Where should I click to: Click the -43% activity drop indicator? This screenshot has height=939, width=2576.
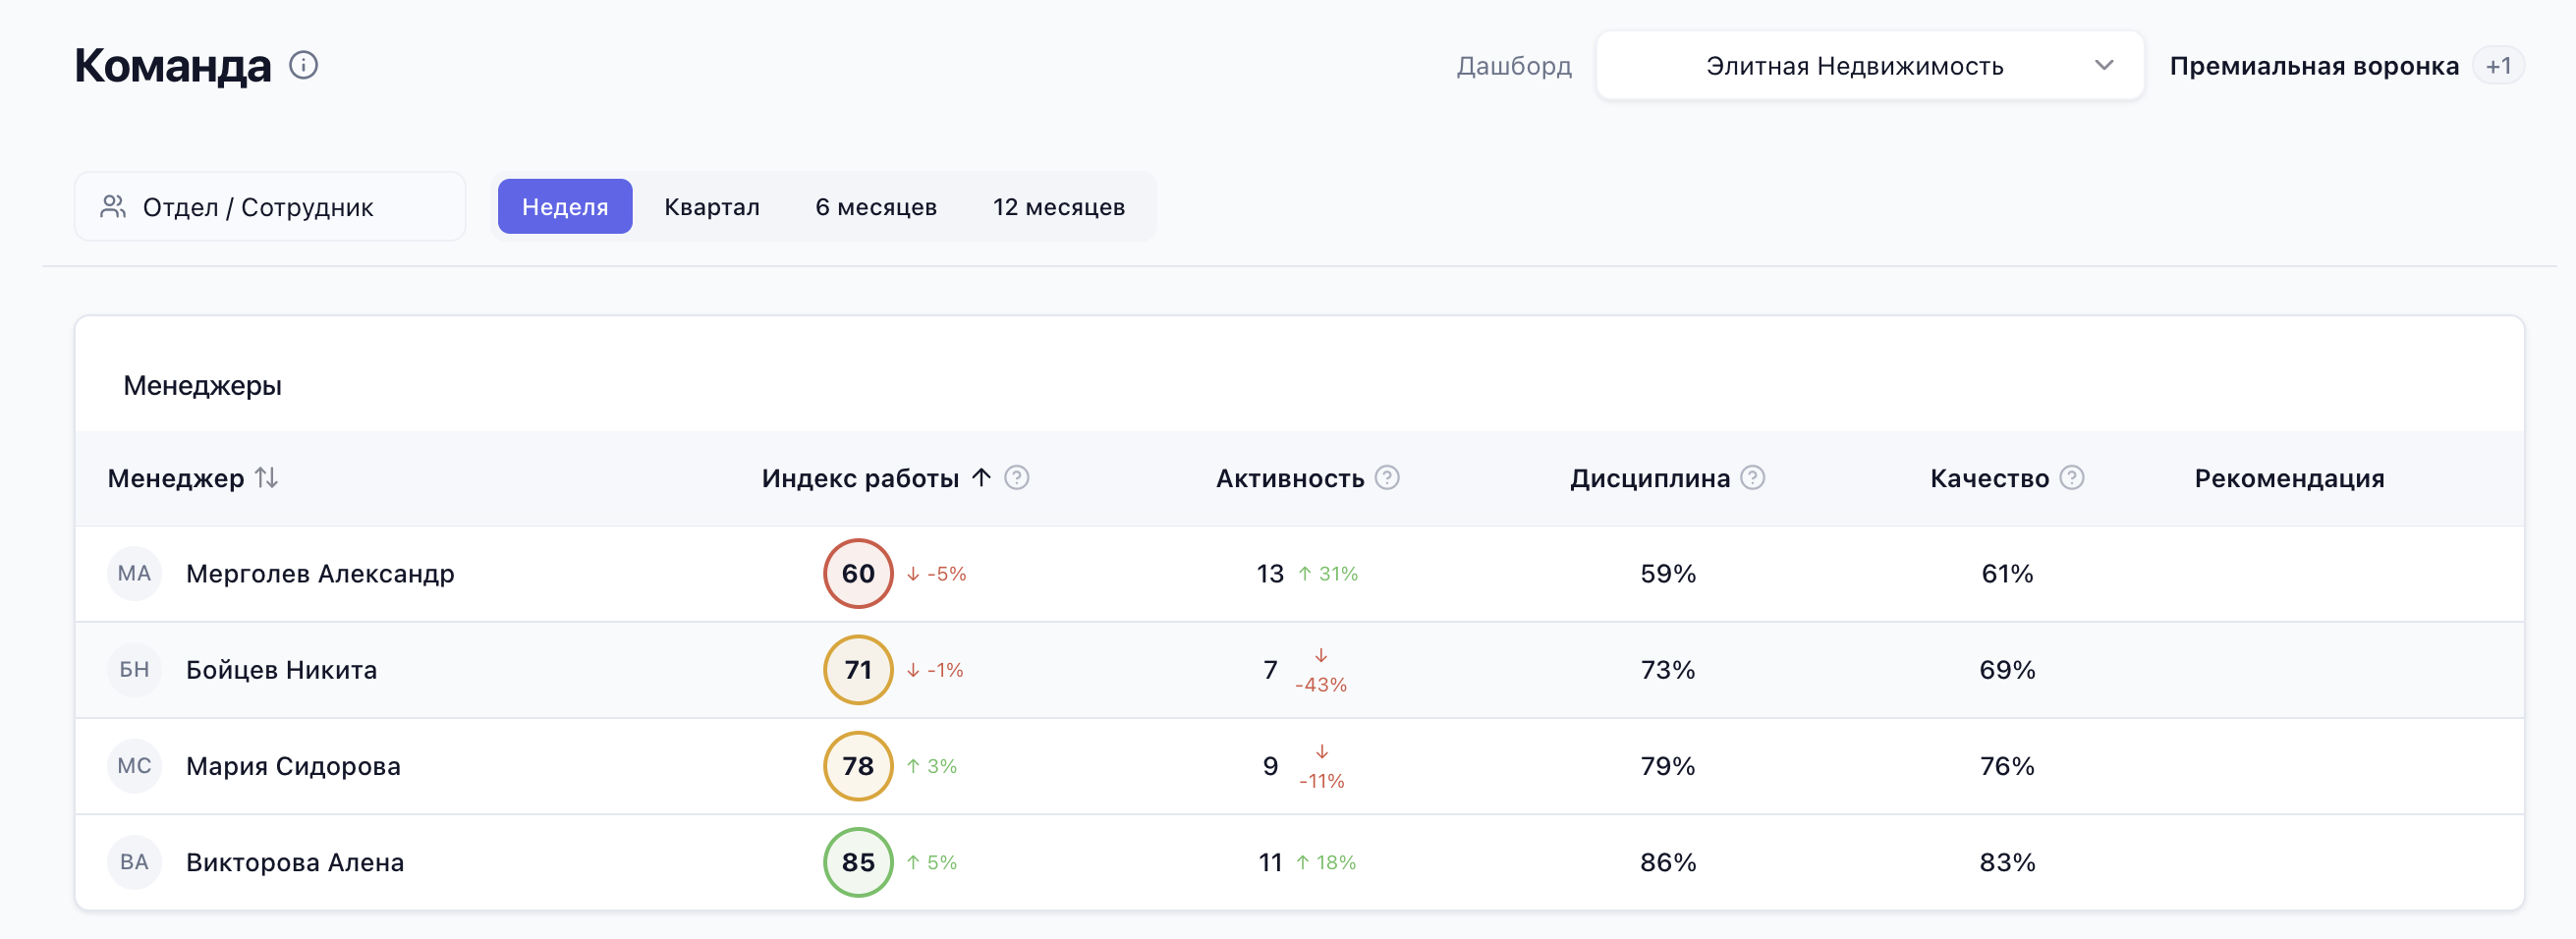click(1321, 671)
